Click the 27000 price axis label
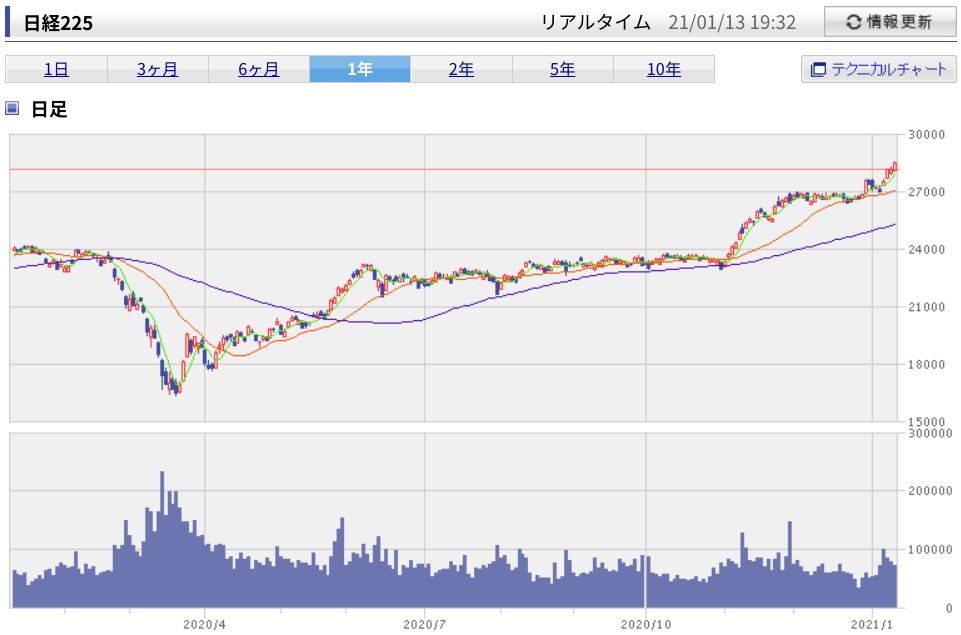Image resolution: width=961 pixels, height=635 pixels. point(926,192)
